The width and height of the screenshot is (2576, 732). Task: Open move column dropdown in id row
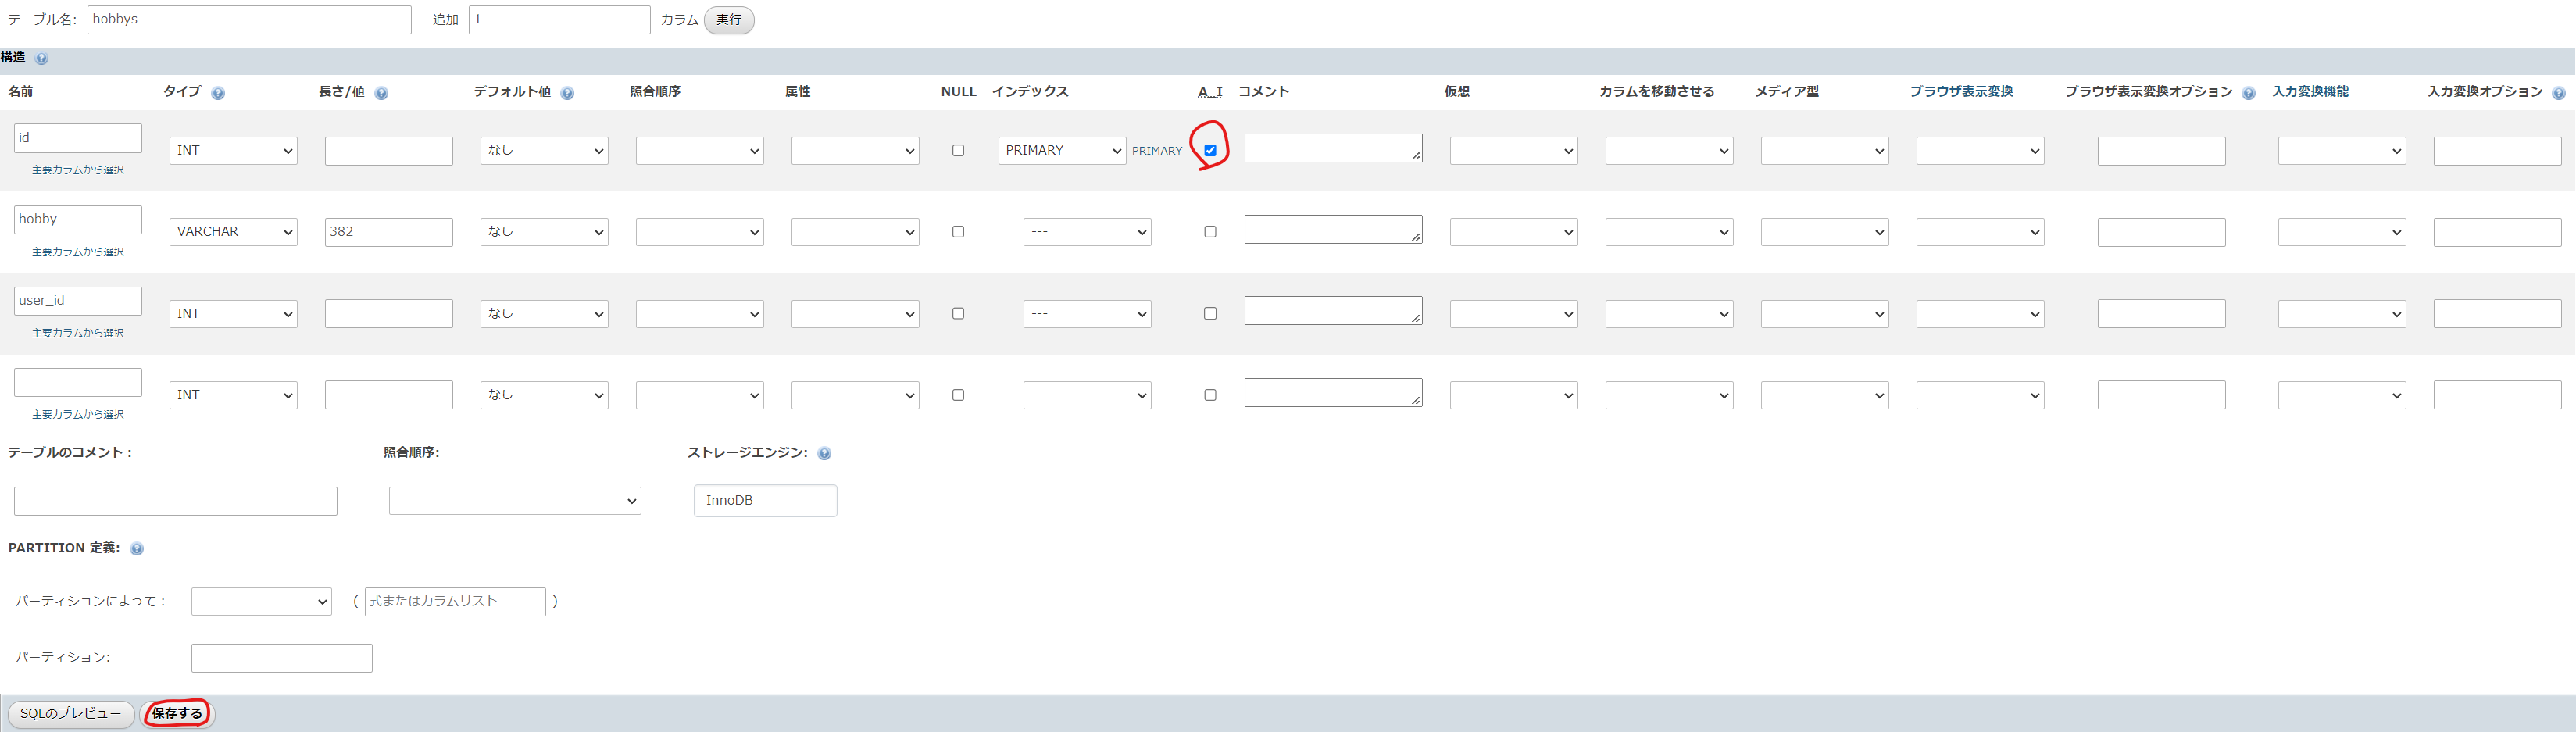pyautogui.click(x=1669, y=151)
